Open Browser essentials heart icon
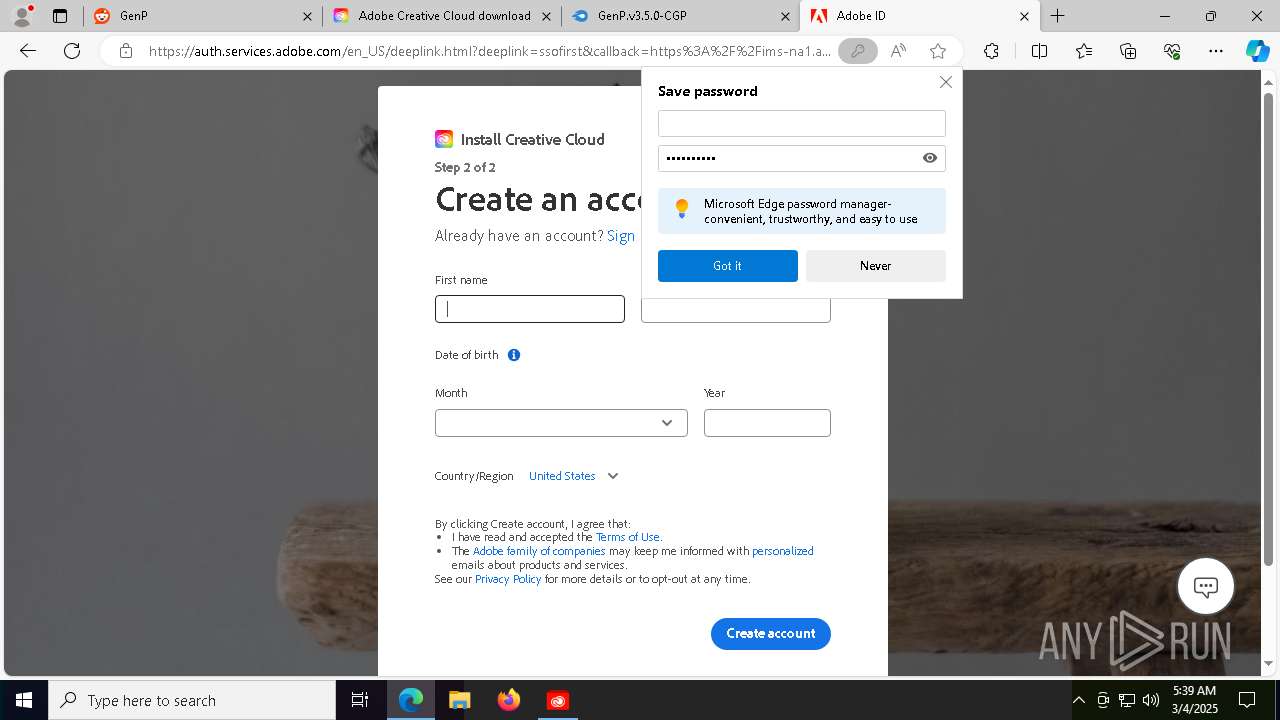 pyautogui.click(x=1172, y=51)
